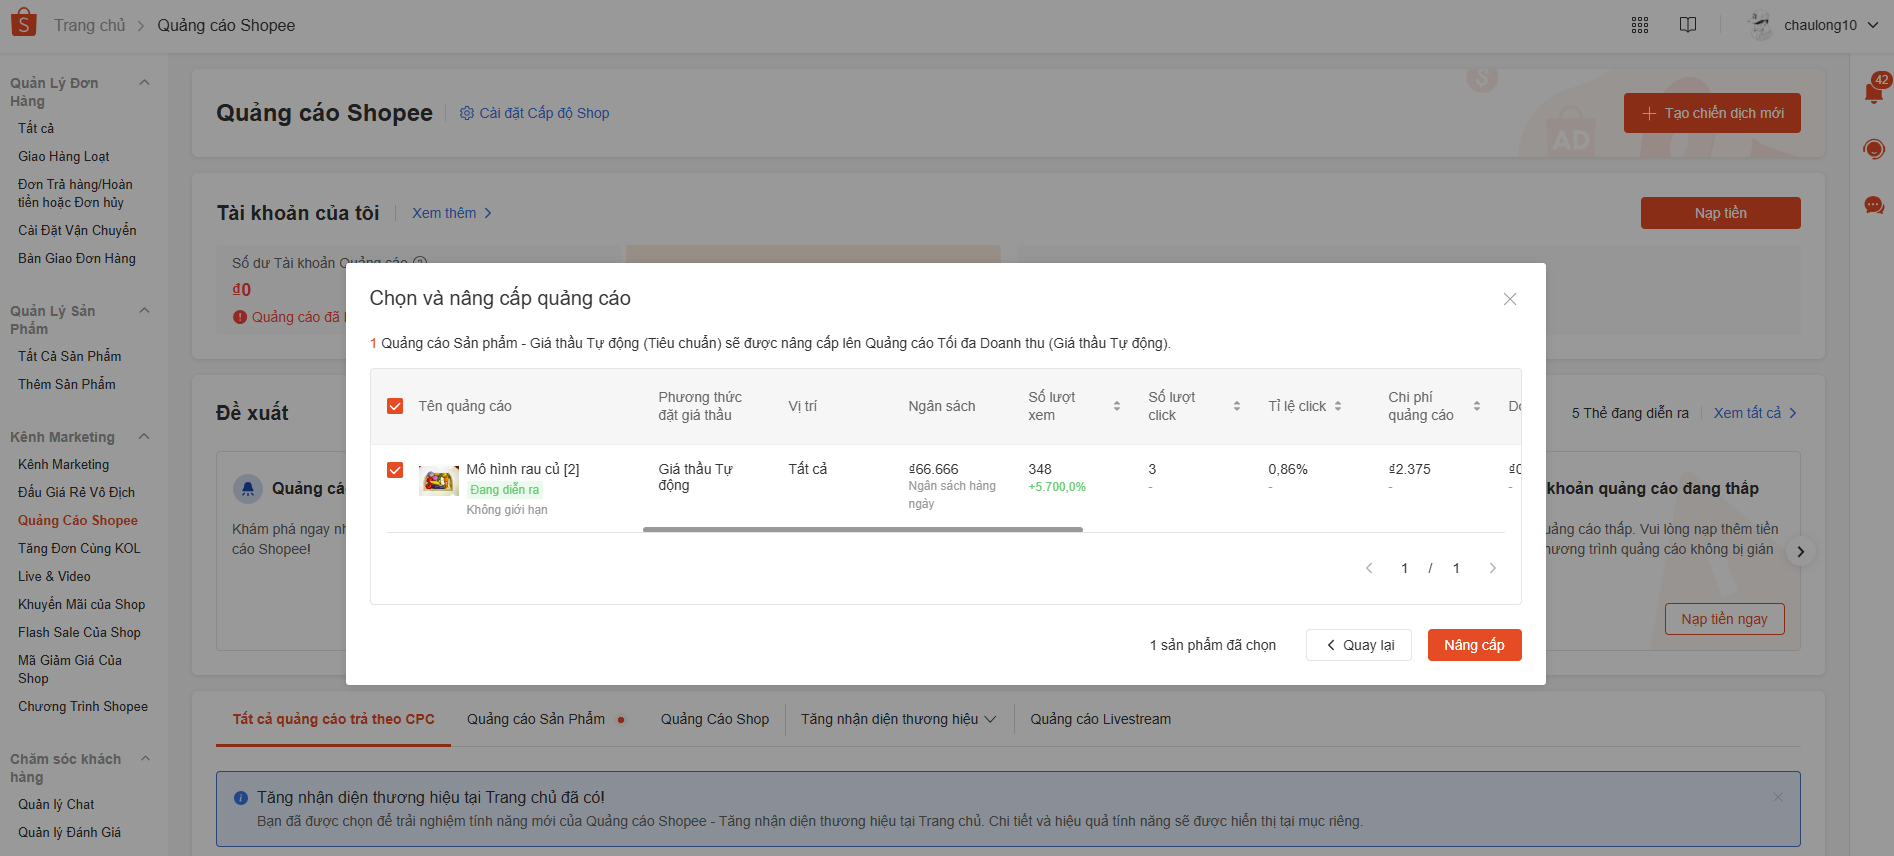Click the Mô hình rau củ product thumbnail
The height and width of the screenshot is (856, 1894).
[x=438, y=480]
